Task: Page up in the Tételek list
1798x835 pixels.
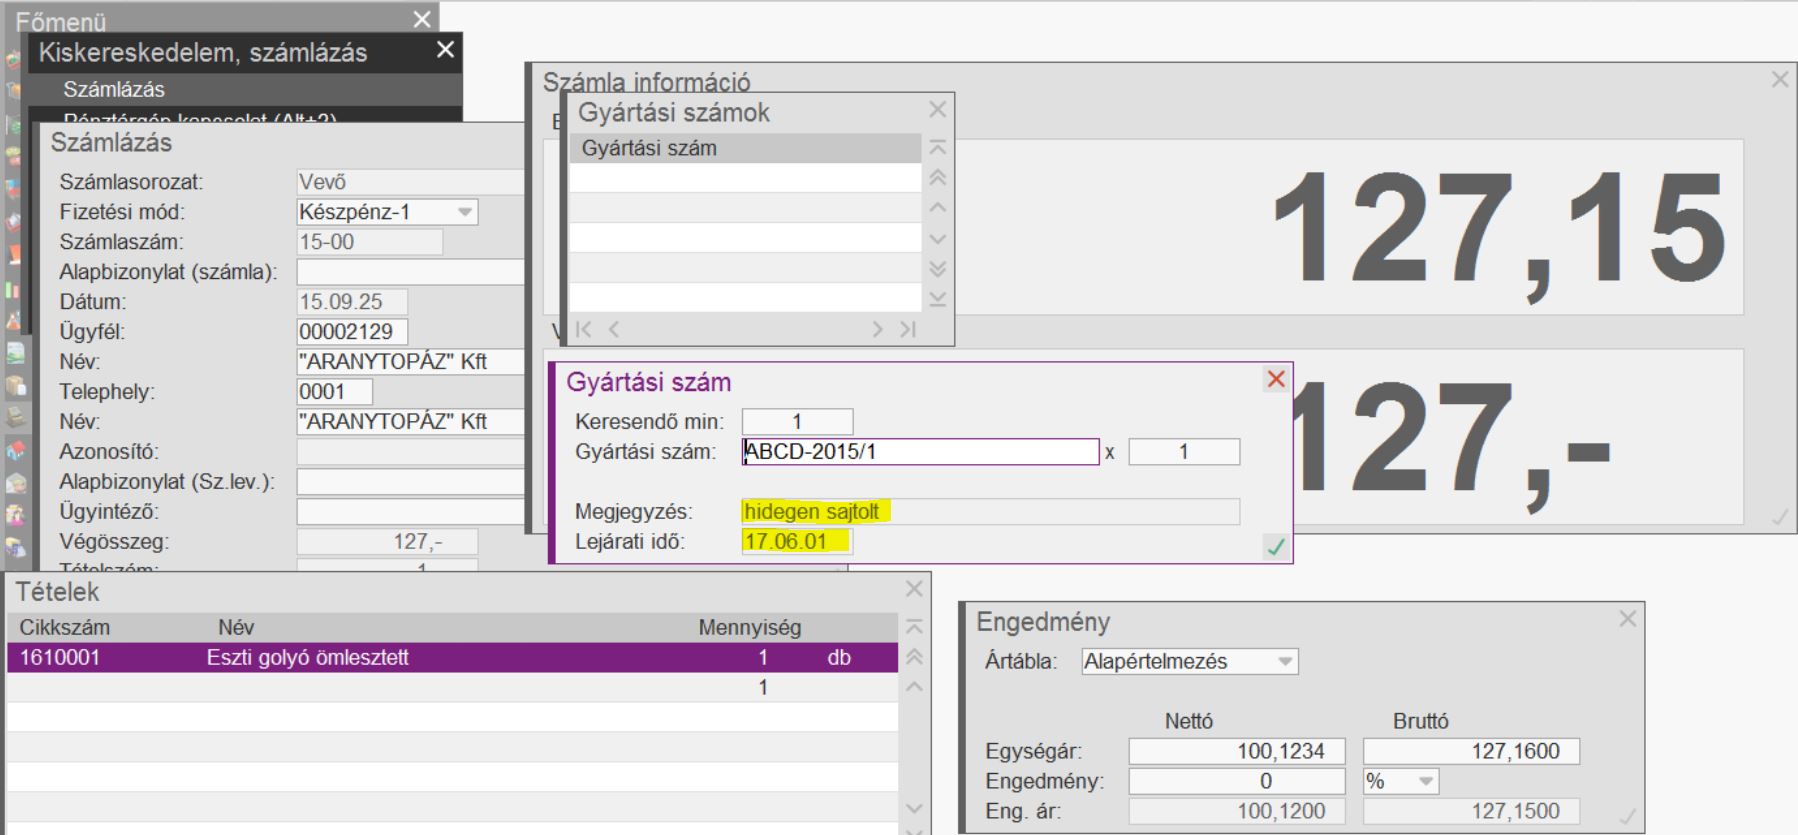Action: pyautogui.click(x=913, y=657)
